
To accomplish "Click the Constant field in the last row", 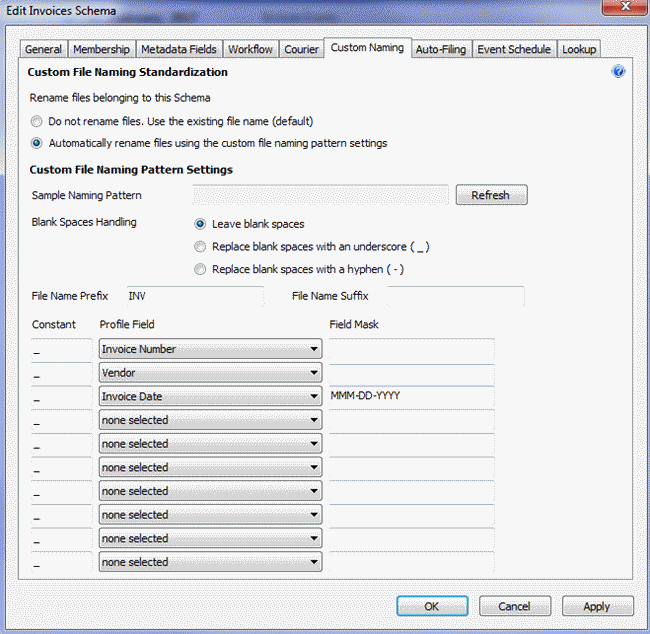I will (x=62, y=562).
